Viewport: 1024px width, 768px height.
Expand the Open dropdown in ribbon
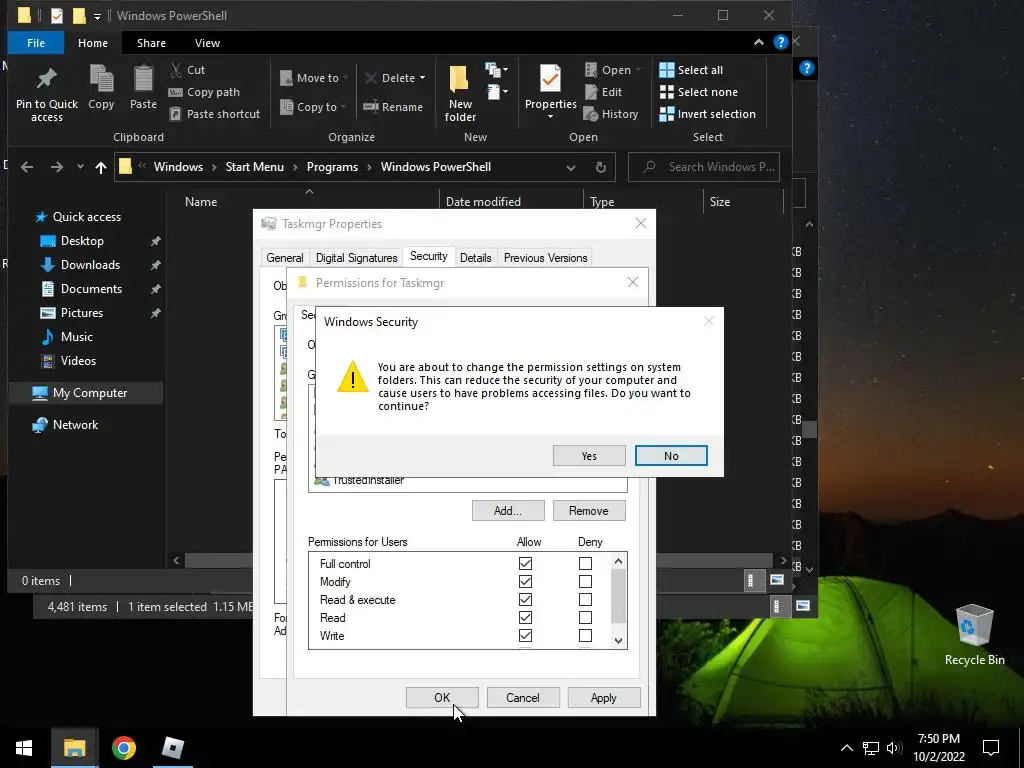point(638,70)
